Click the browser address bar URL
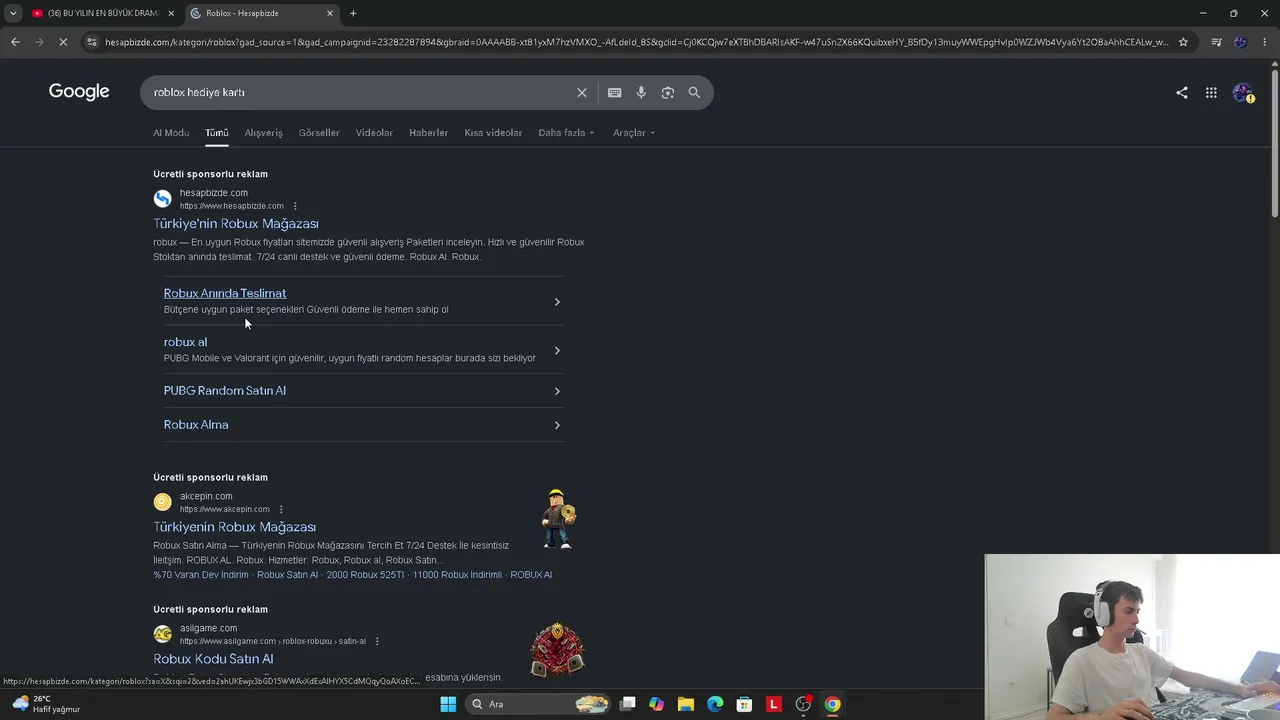Viewport: 1280px width, 720px height. click(636, 42)
